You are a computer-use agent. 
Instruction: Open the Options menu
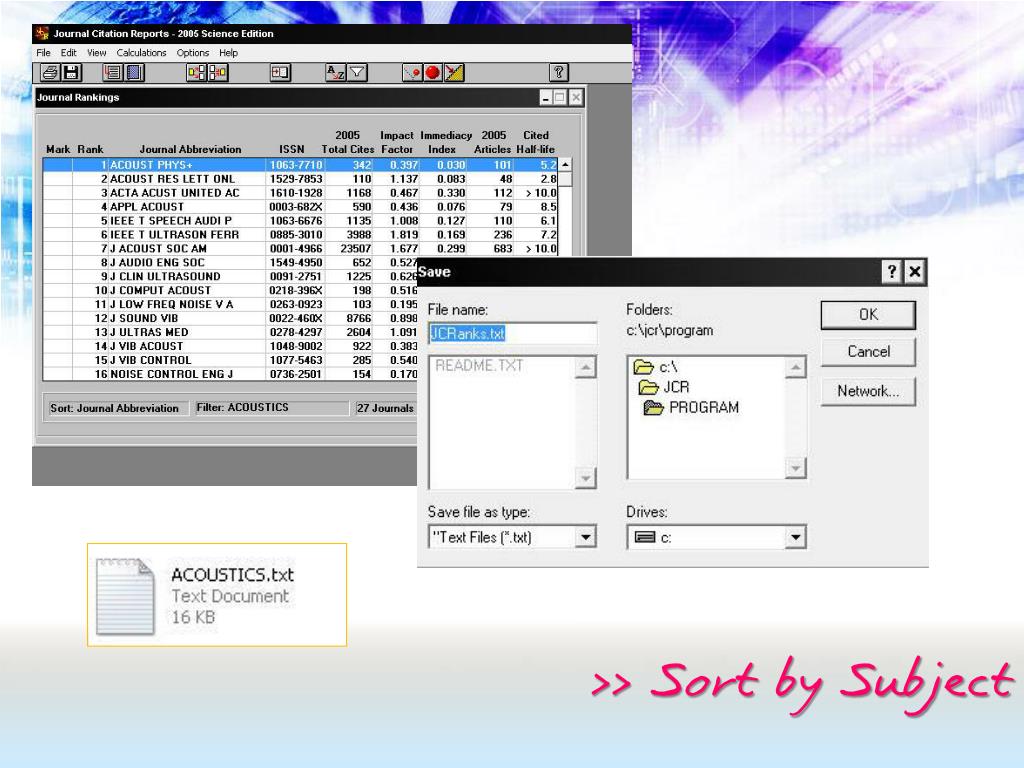(193, 53)
